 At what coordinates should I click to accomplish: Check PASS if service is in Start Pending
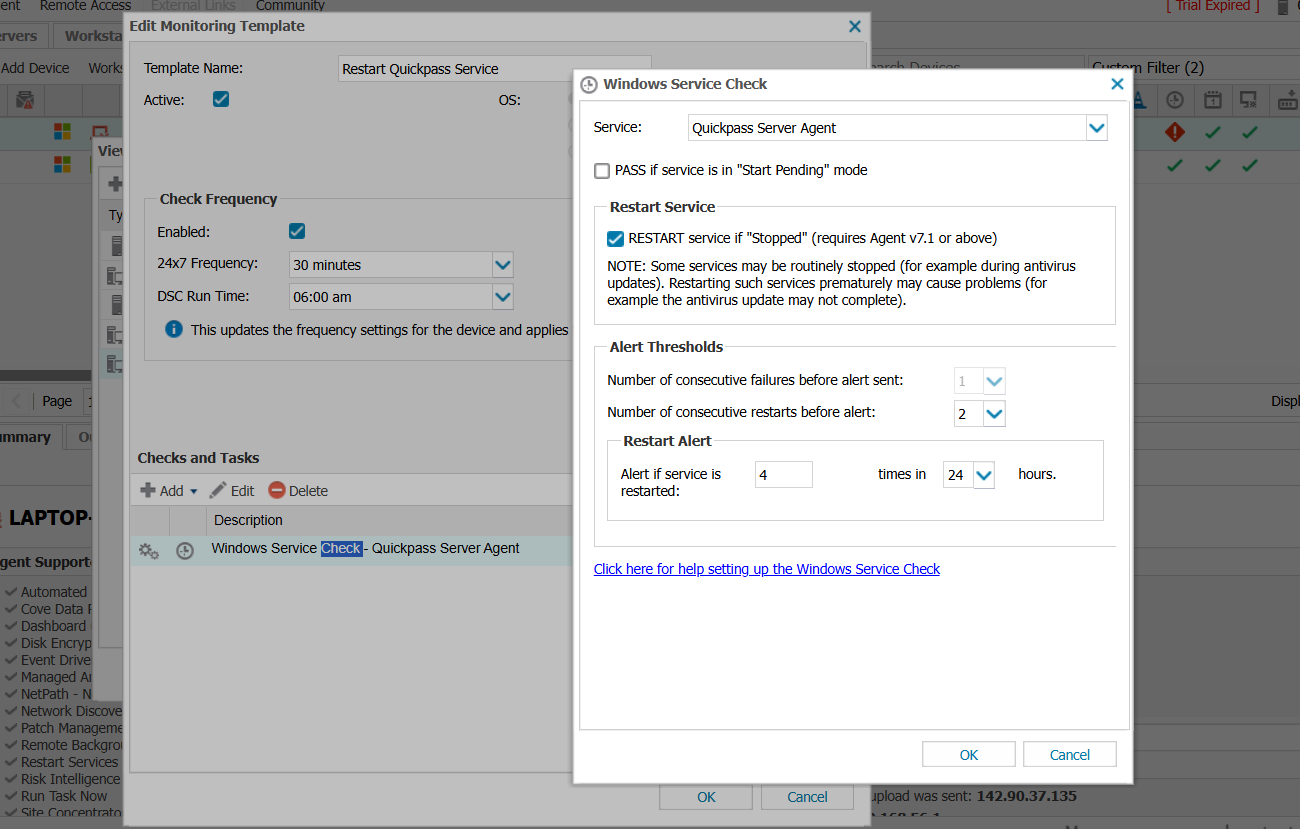click(x=602, y=171)
